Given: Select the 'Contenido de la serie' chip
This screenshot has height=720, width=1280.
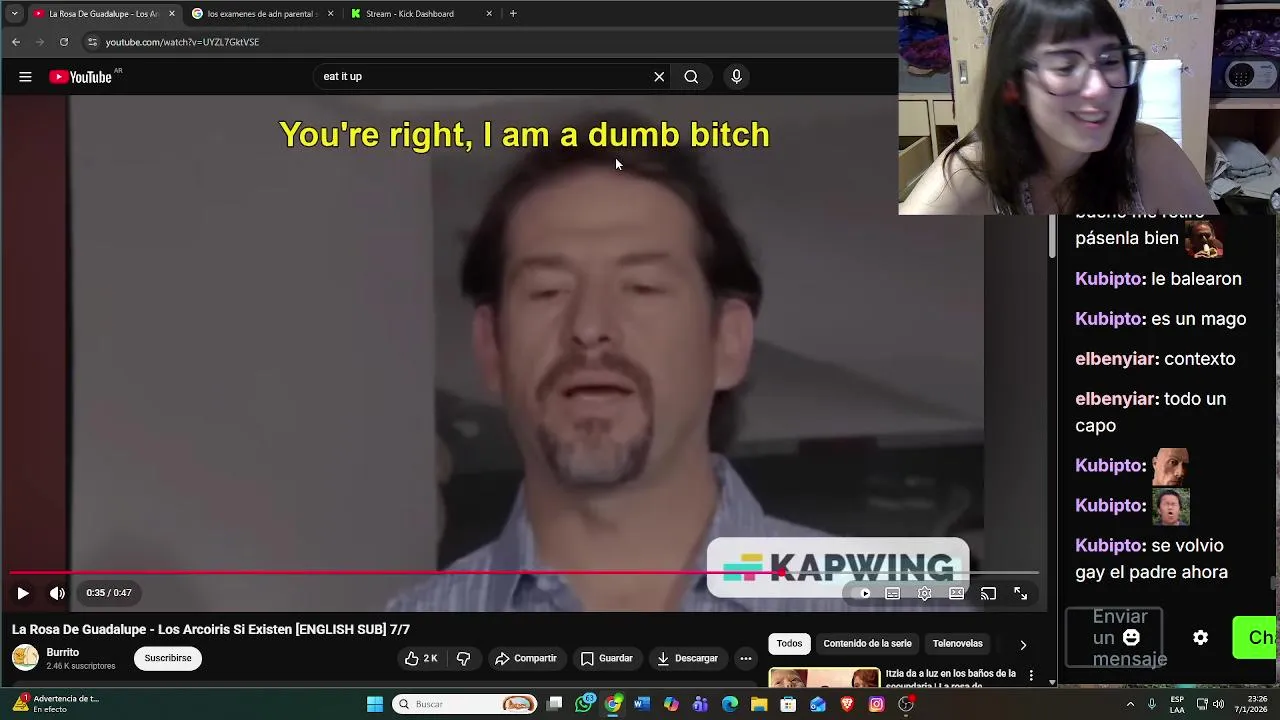Looking at the screenshot, I should pos(867,644).
